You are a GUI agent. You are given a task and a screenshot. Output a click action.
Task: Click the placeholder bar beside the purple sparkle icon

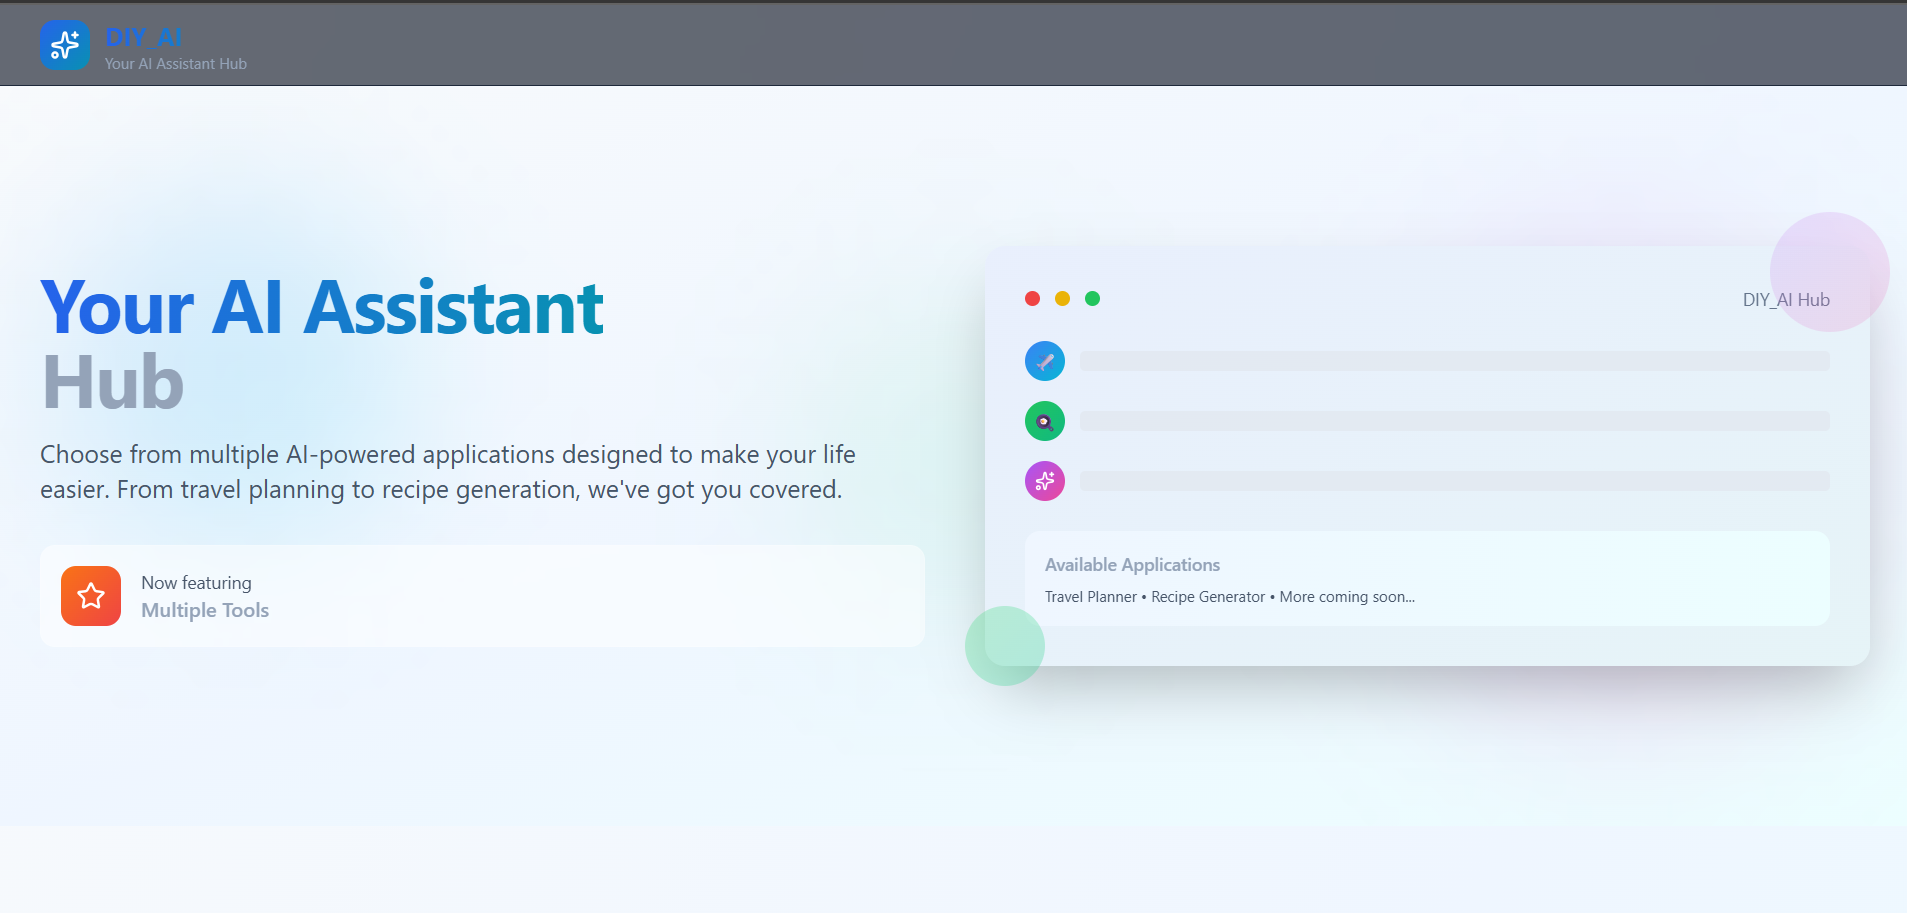click(x=1454, y=481)
